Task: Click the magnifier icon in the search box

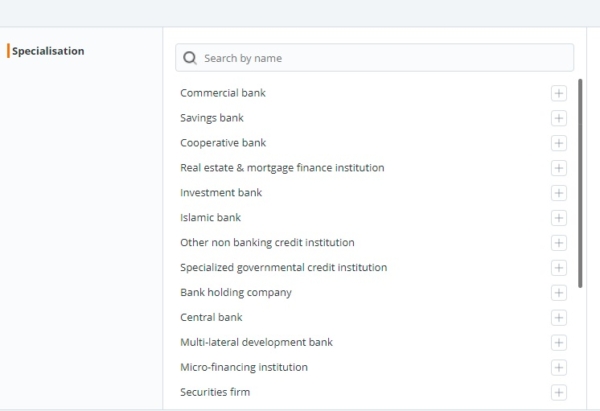Action: (x=190, y=58)
